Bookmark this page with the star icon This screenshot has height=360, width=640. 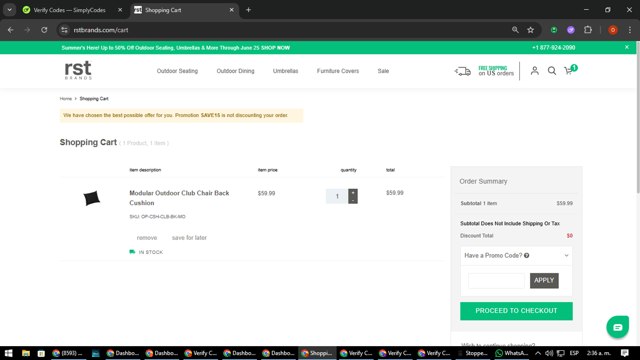coord(531,30)
